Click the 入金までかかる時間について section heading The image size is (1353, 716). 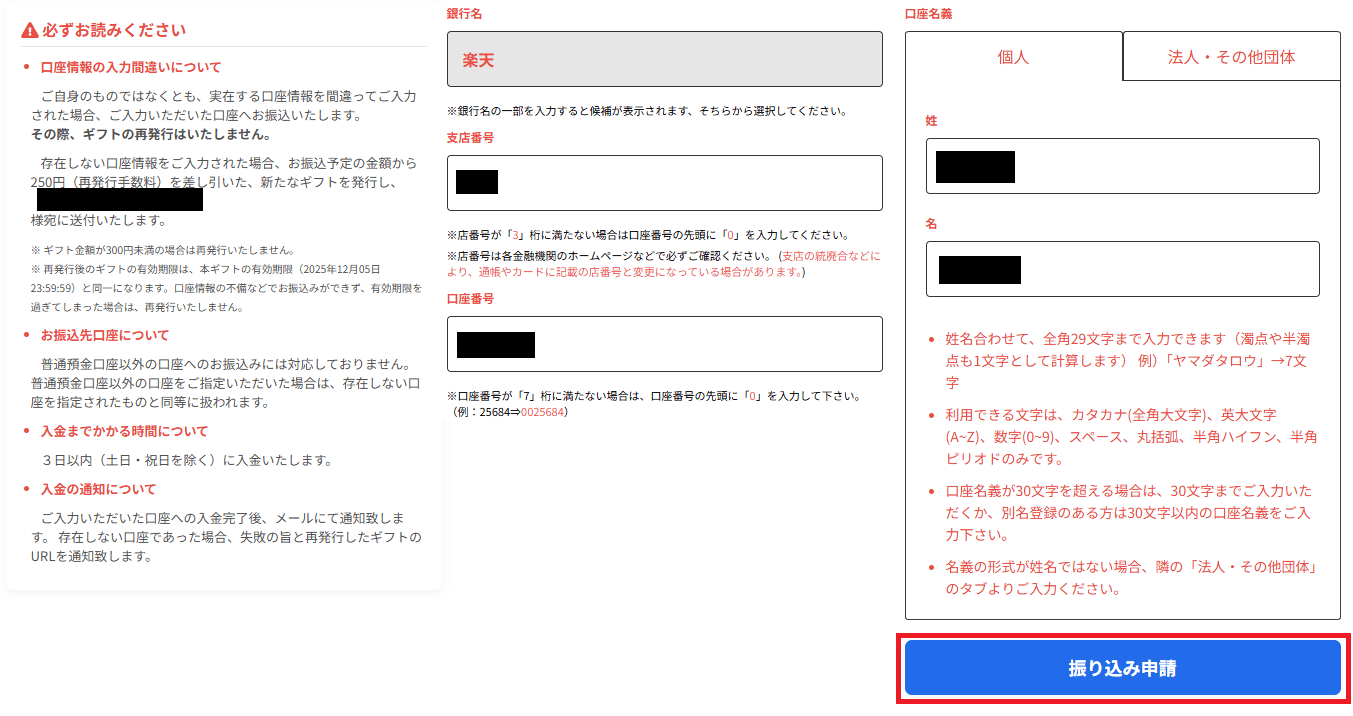coord(124,432)
